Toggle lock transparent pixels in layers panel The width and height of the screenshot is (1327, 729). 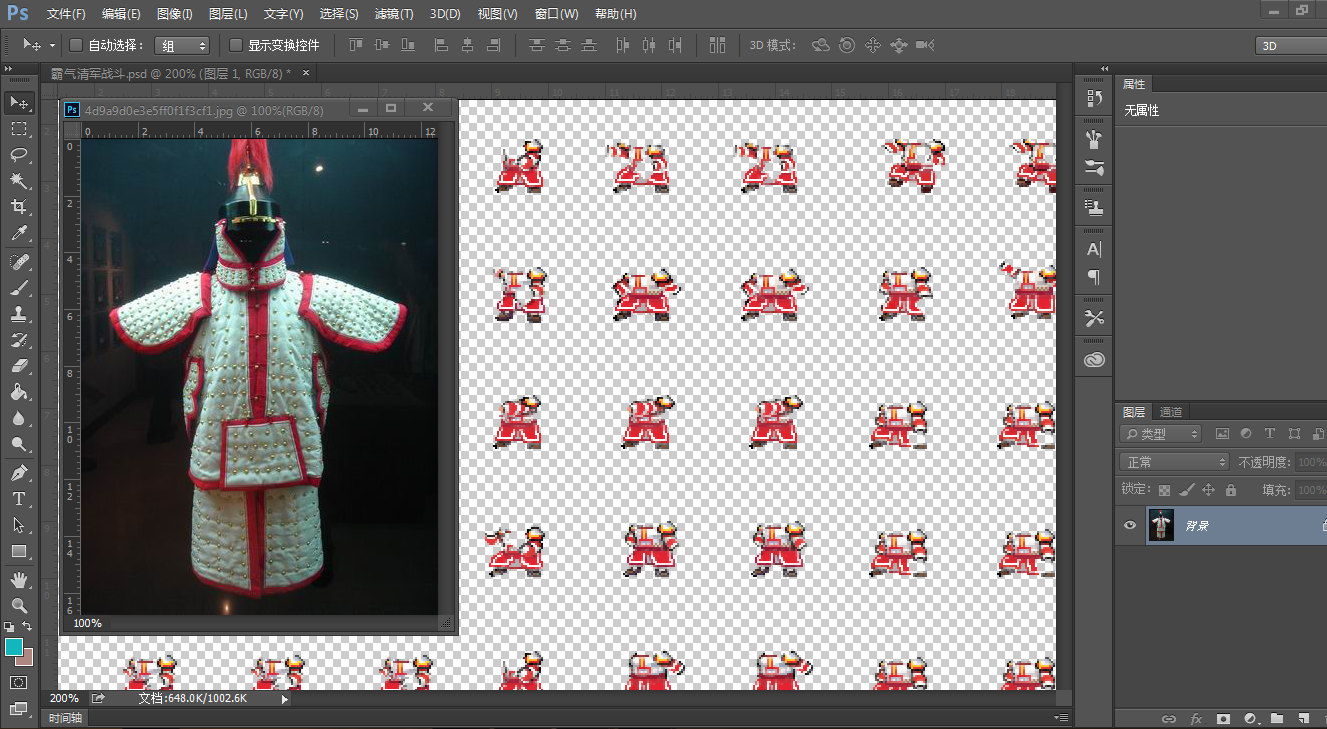[1164, 490]
